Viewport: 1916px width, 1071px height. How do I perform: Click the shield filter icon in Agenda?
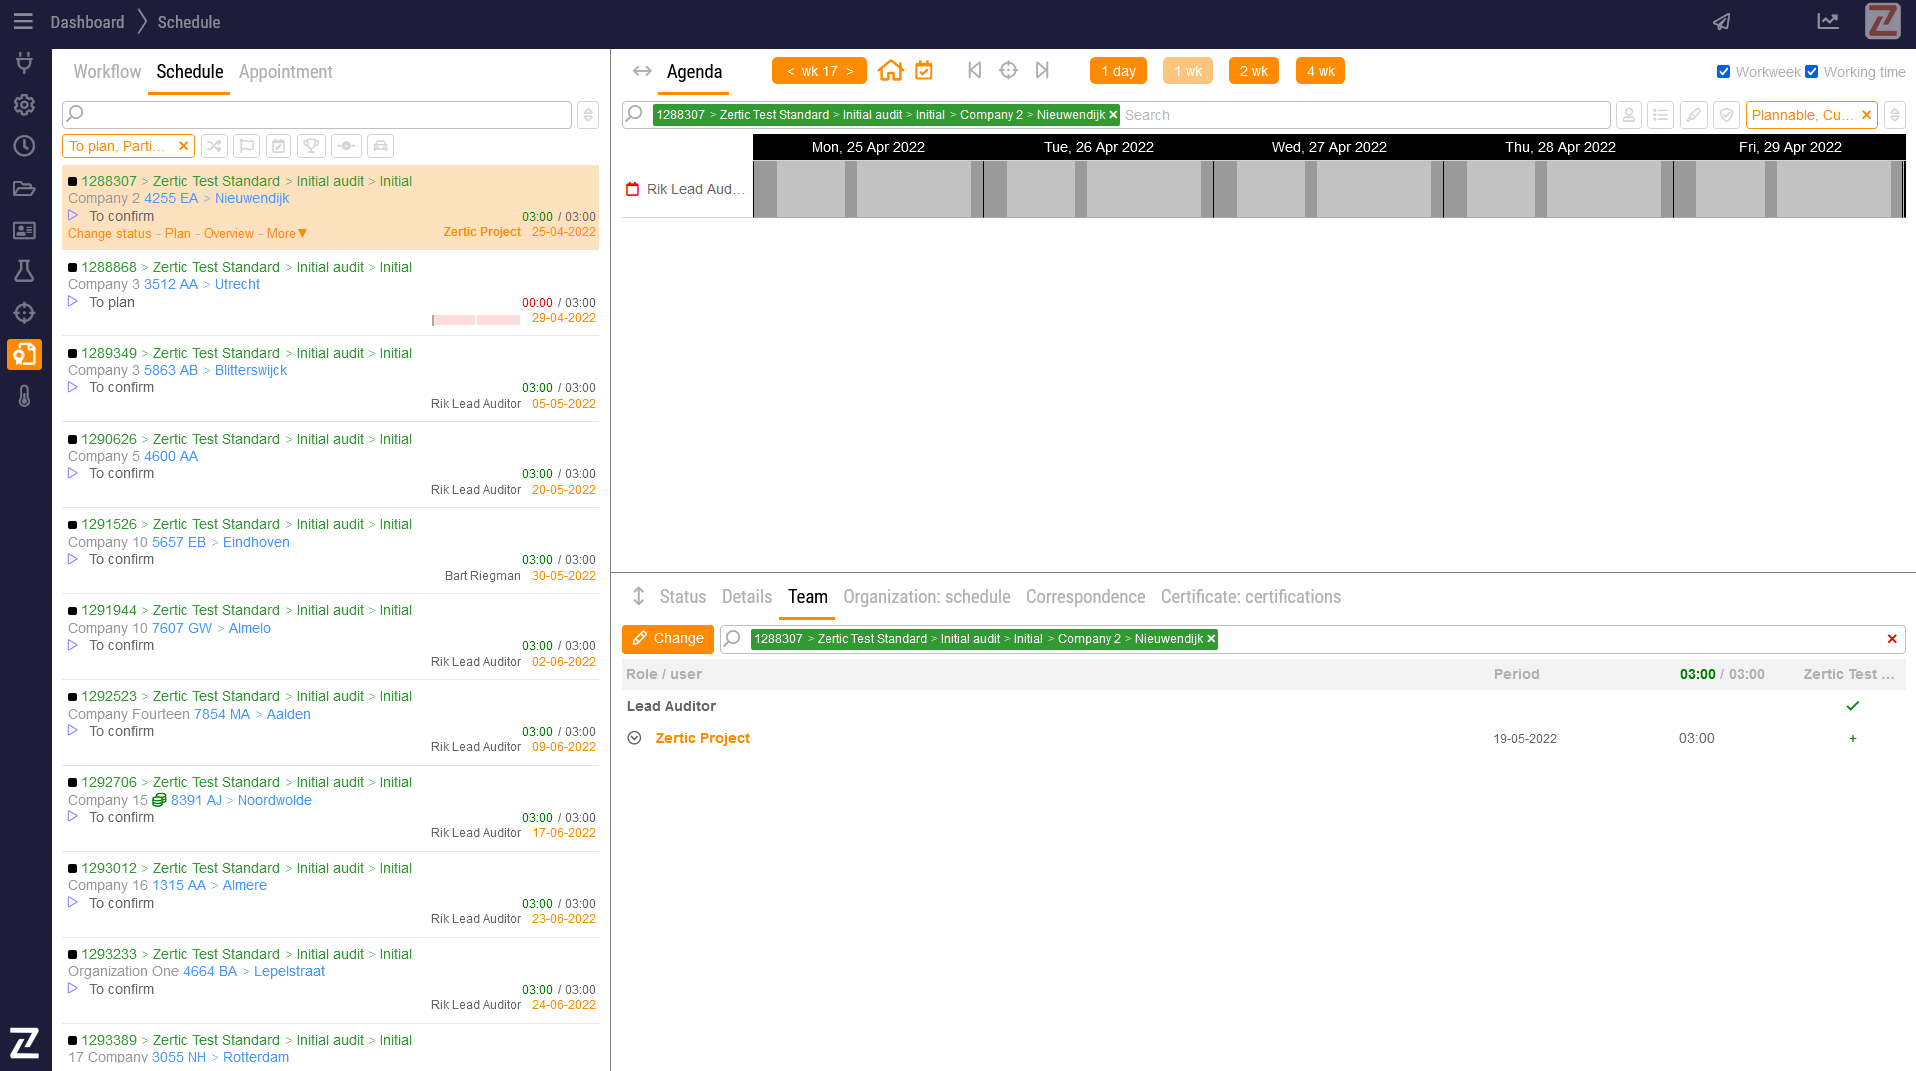pos(1726,115)
